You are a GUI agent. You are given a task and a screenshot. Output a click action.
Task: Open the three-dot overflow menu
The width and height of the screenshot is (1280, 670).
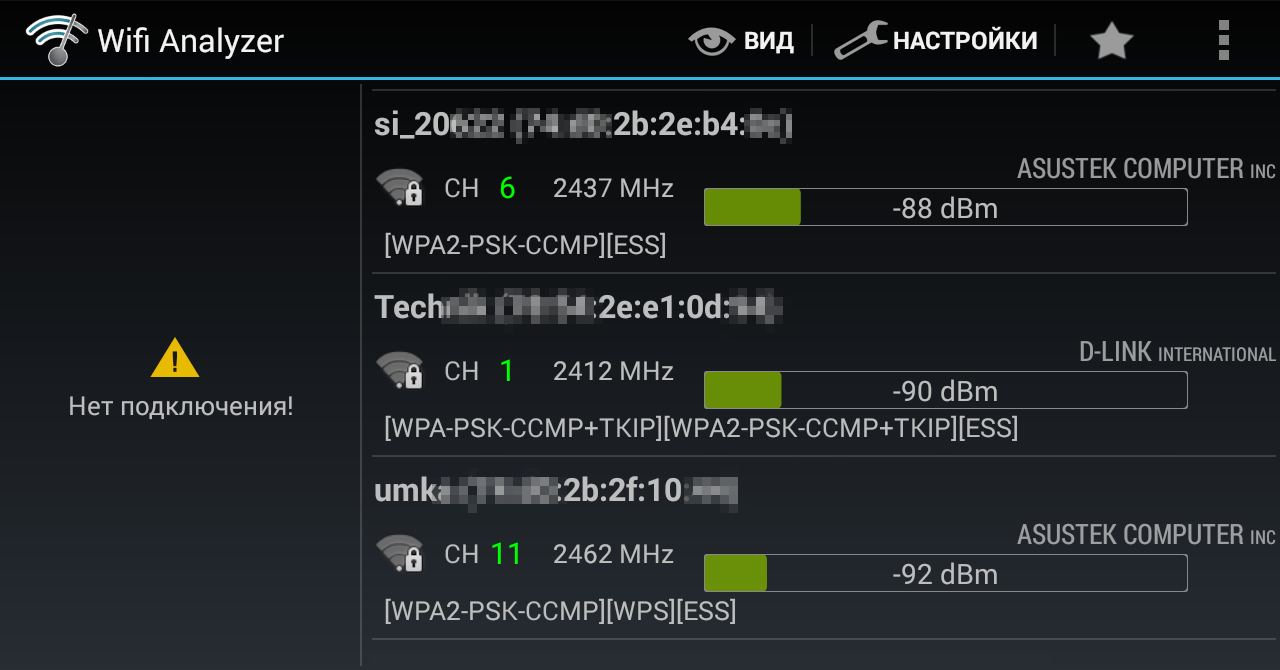(x=1223, y=40)
